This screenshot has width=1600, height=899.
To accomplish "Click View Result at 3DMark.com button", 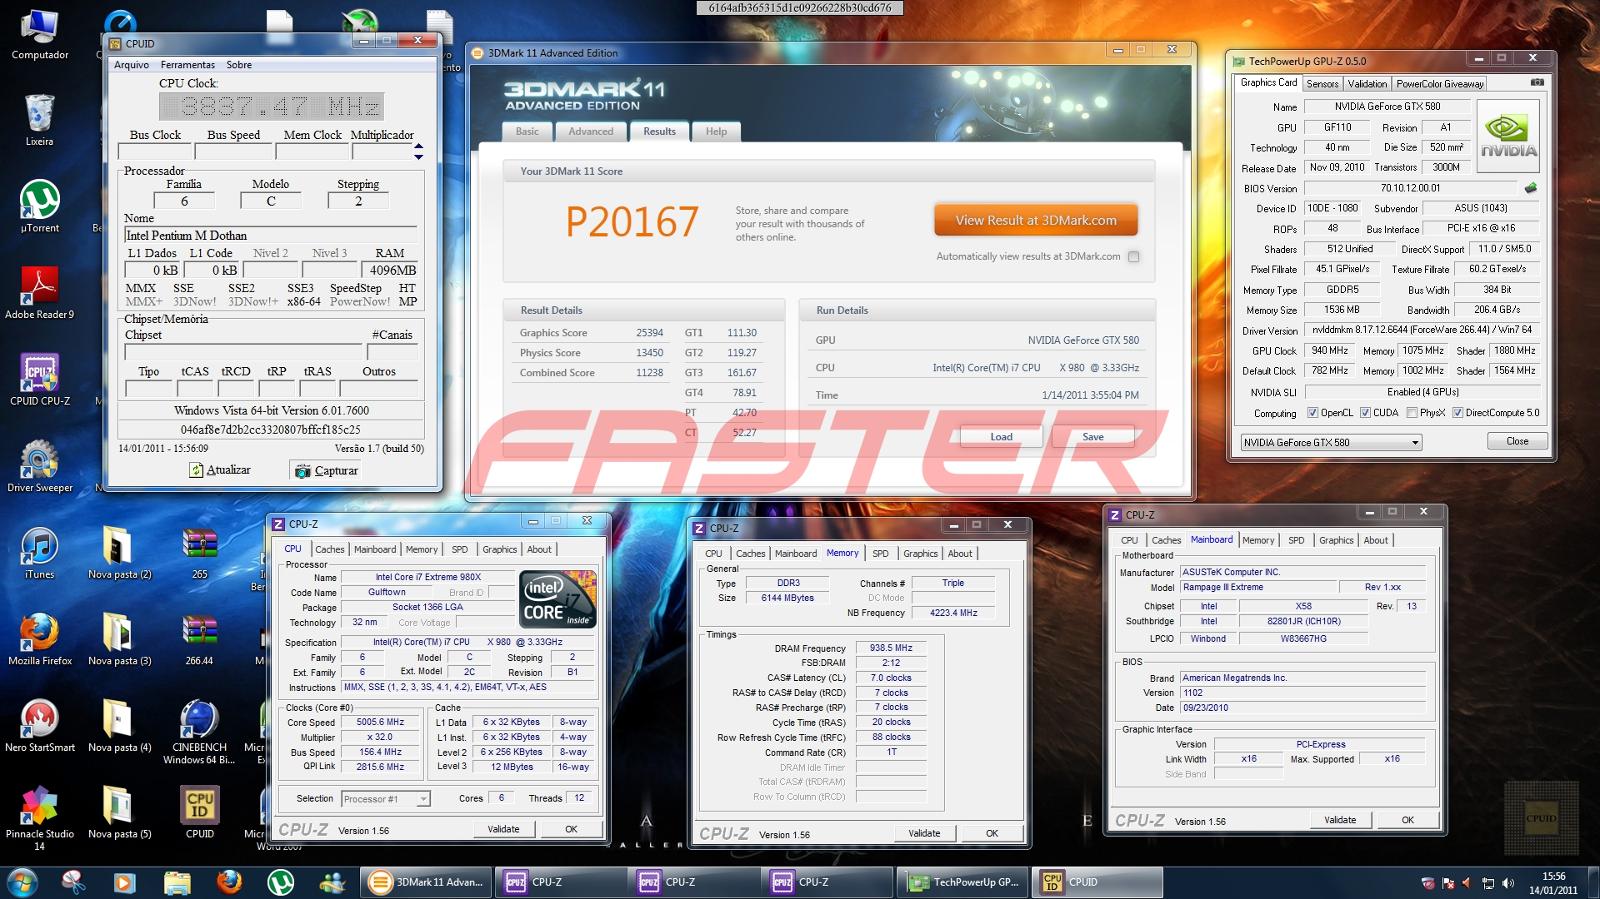I will click(1036, 221).
